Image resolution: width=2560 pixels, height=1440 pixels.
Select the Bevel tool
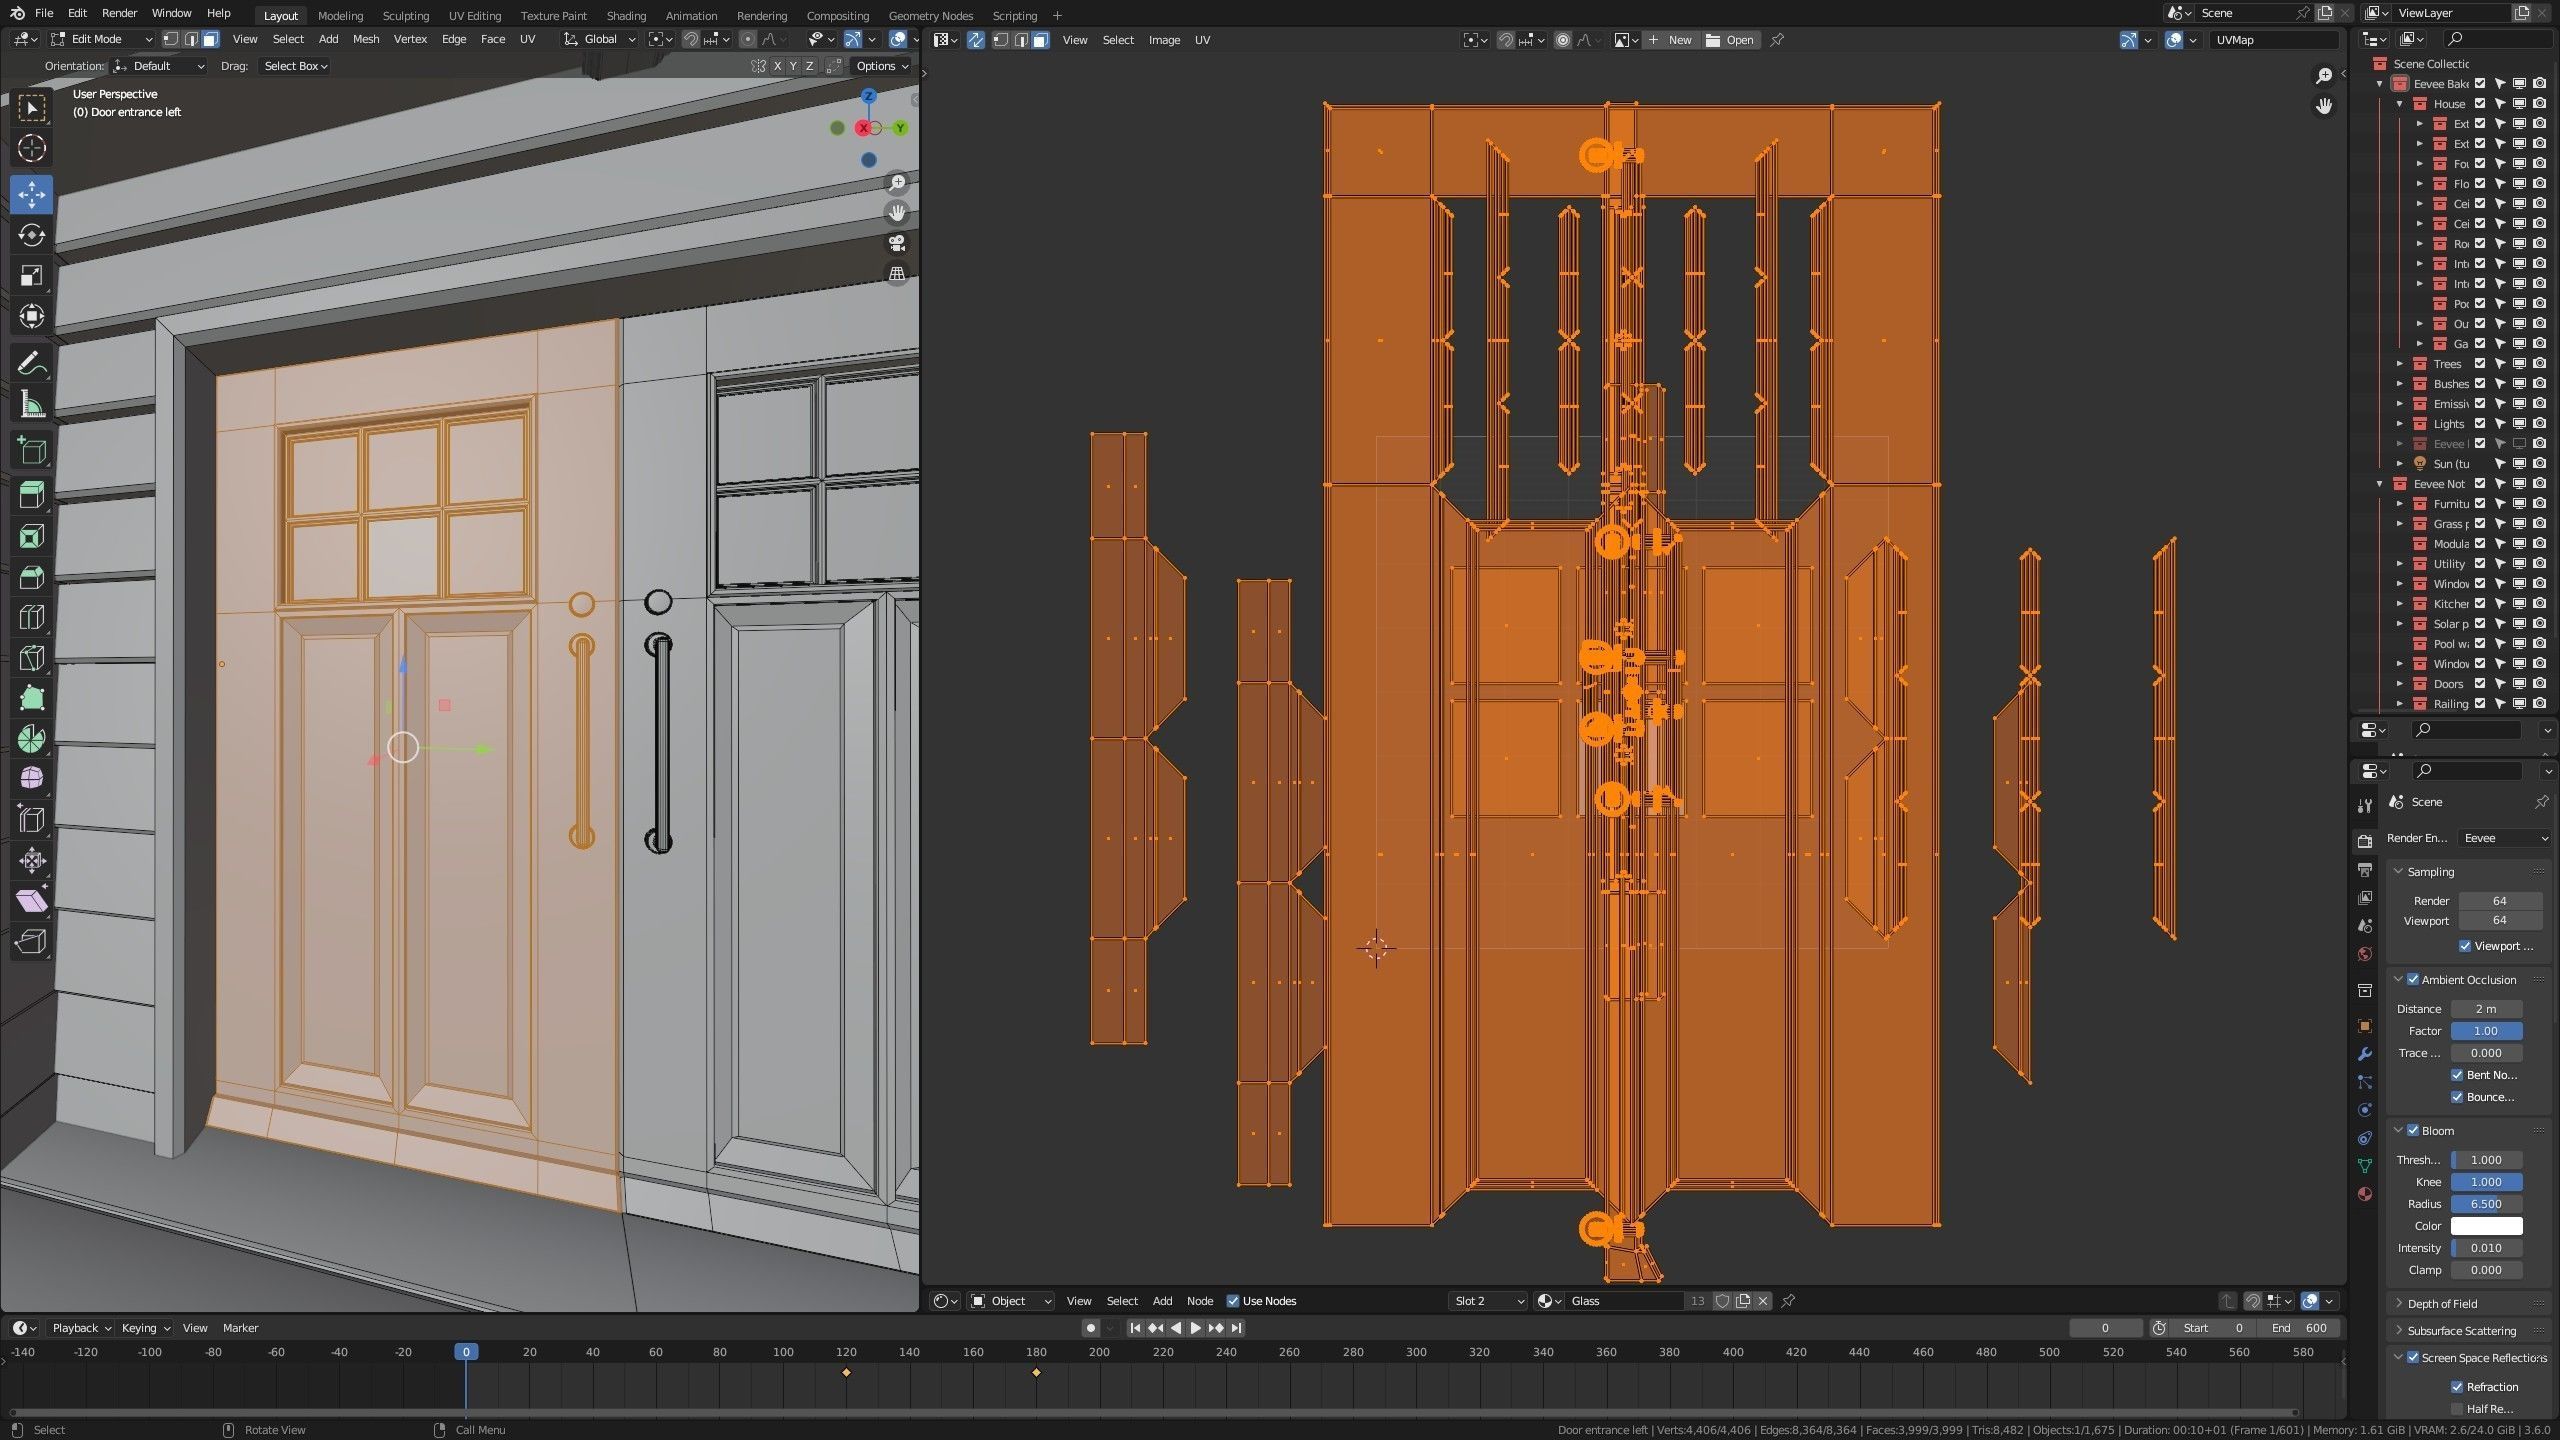click(x=31, y=577)
